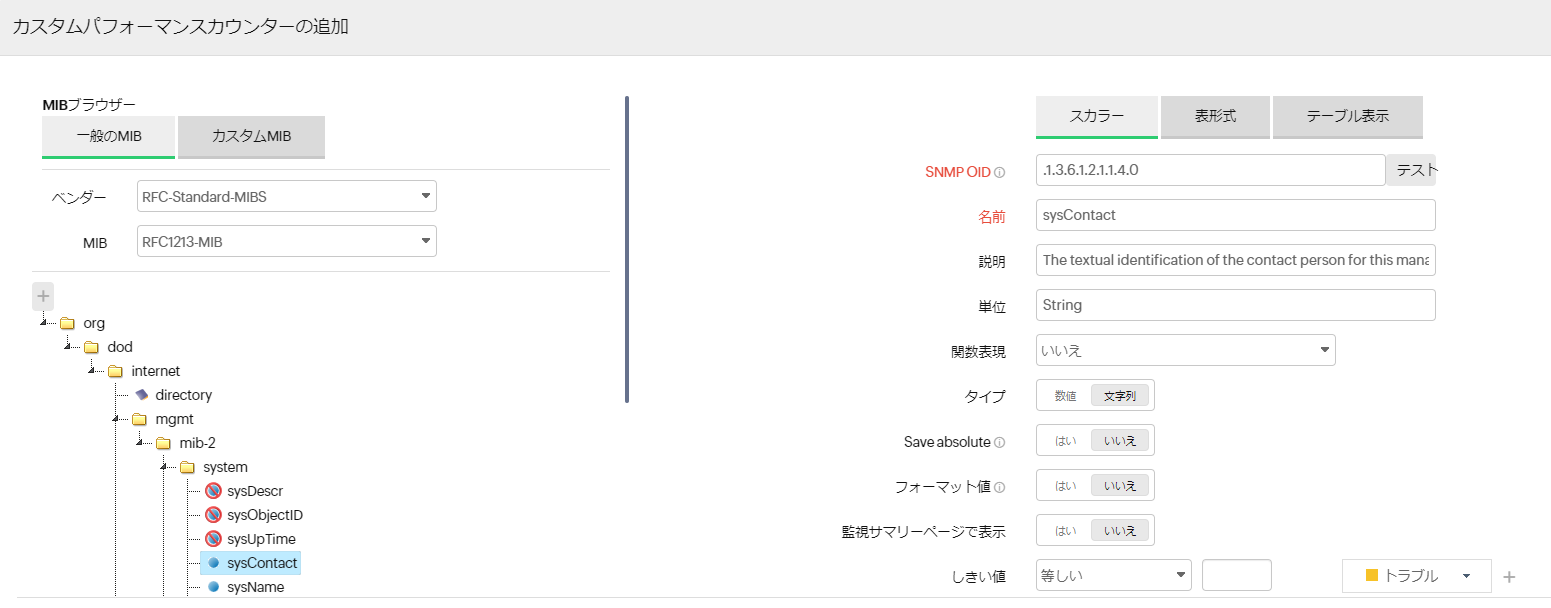The height and width of the screenshot is (608, 1551).
Task: Enable 監視サマリーページで表示 with はい
Action: 1065,531
